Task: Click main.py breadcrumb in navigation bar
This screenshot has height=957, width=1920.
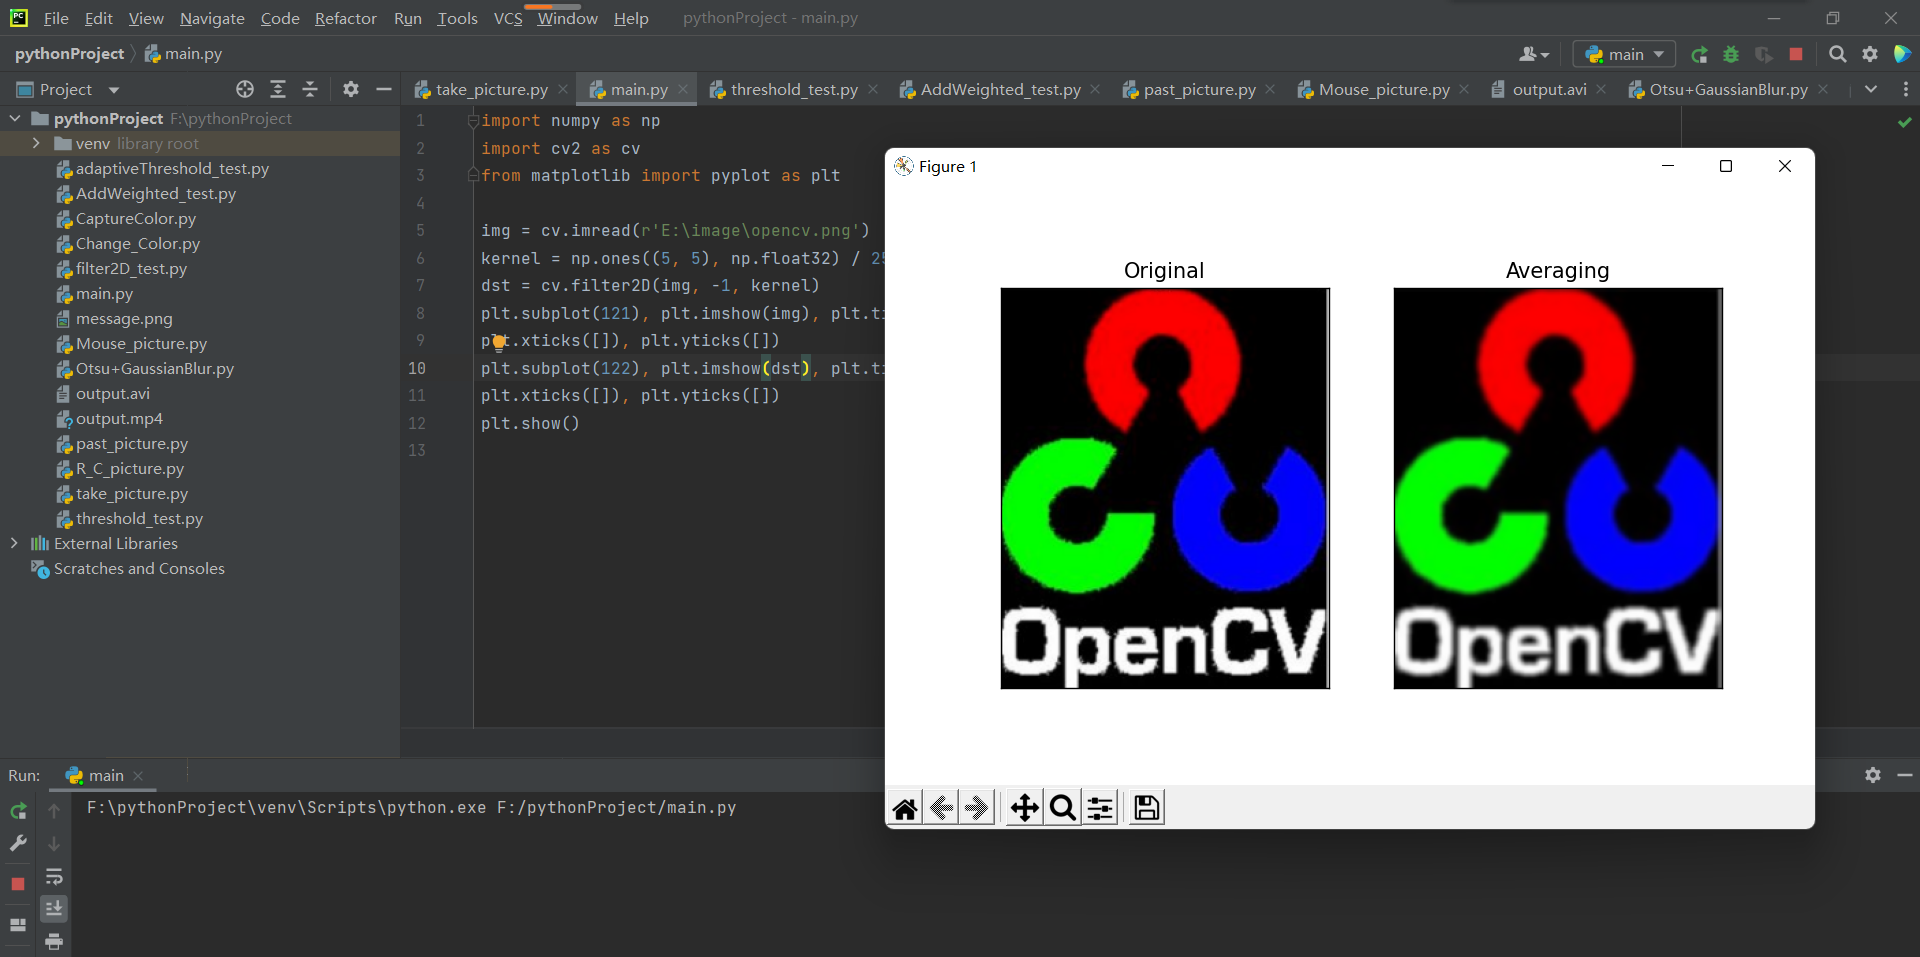Action: tap(183, 54)
